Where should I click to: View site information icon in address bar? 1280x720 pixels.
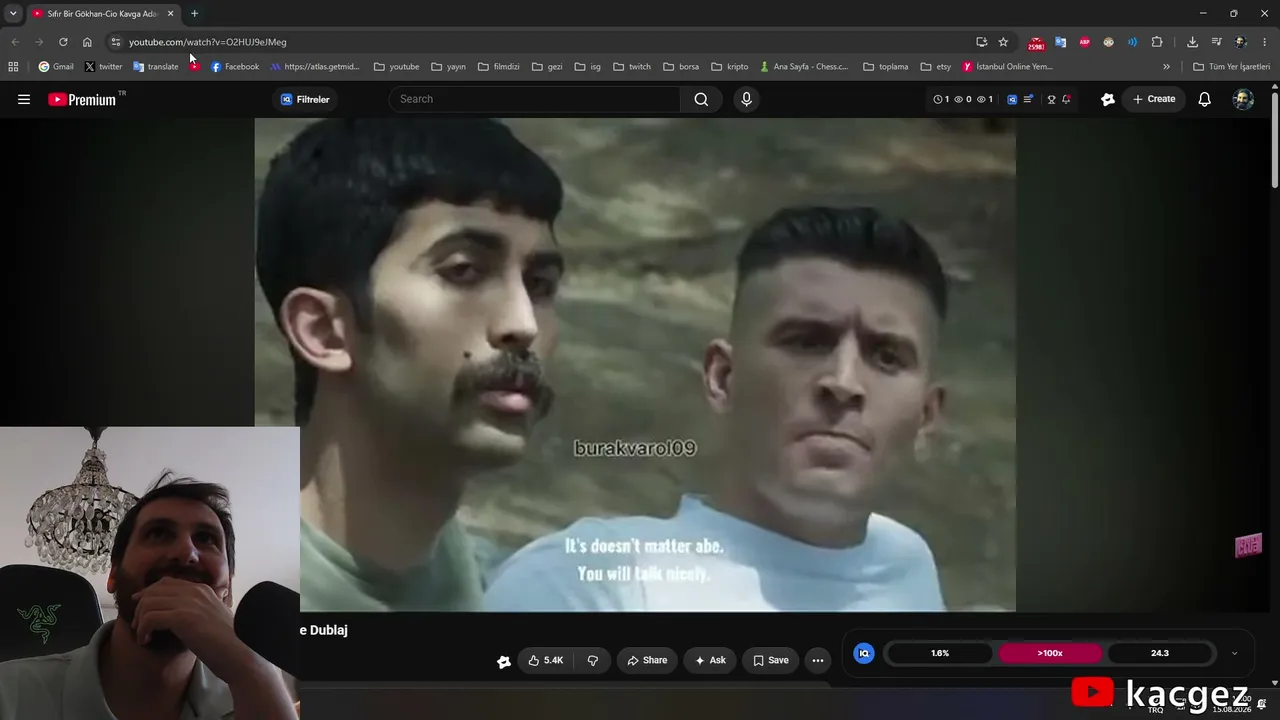point(116,42)
